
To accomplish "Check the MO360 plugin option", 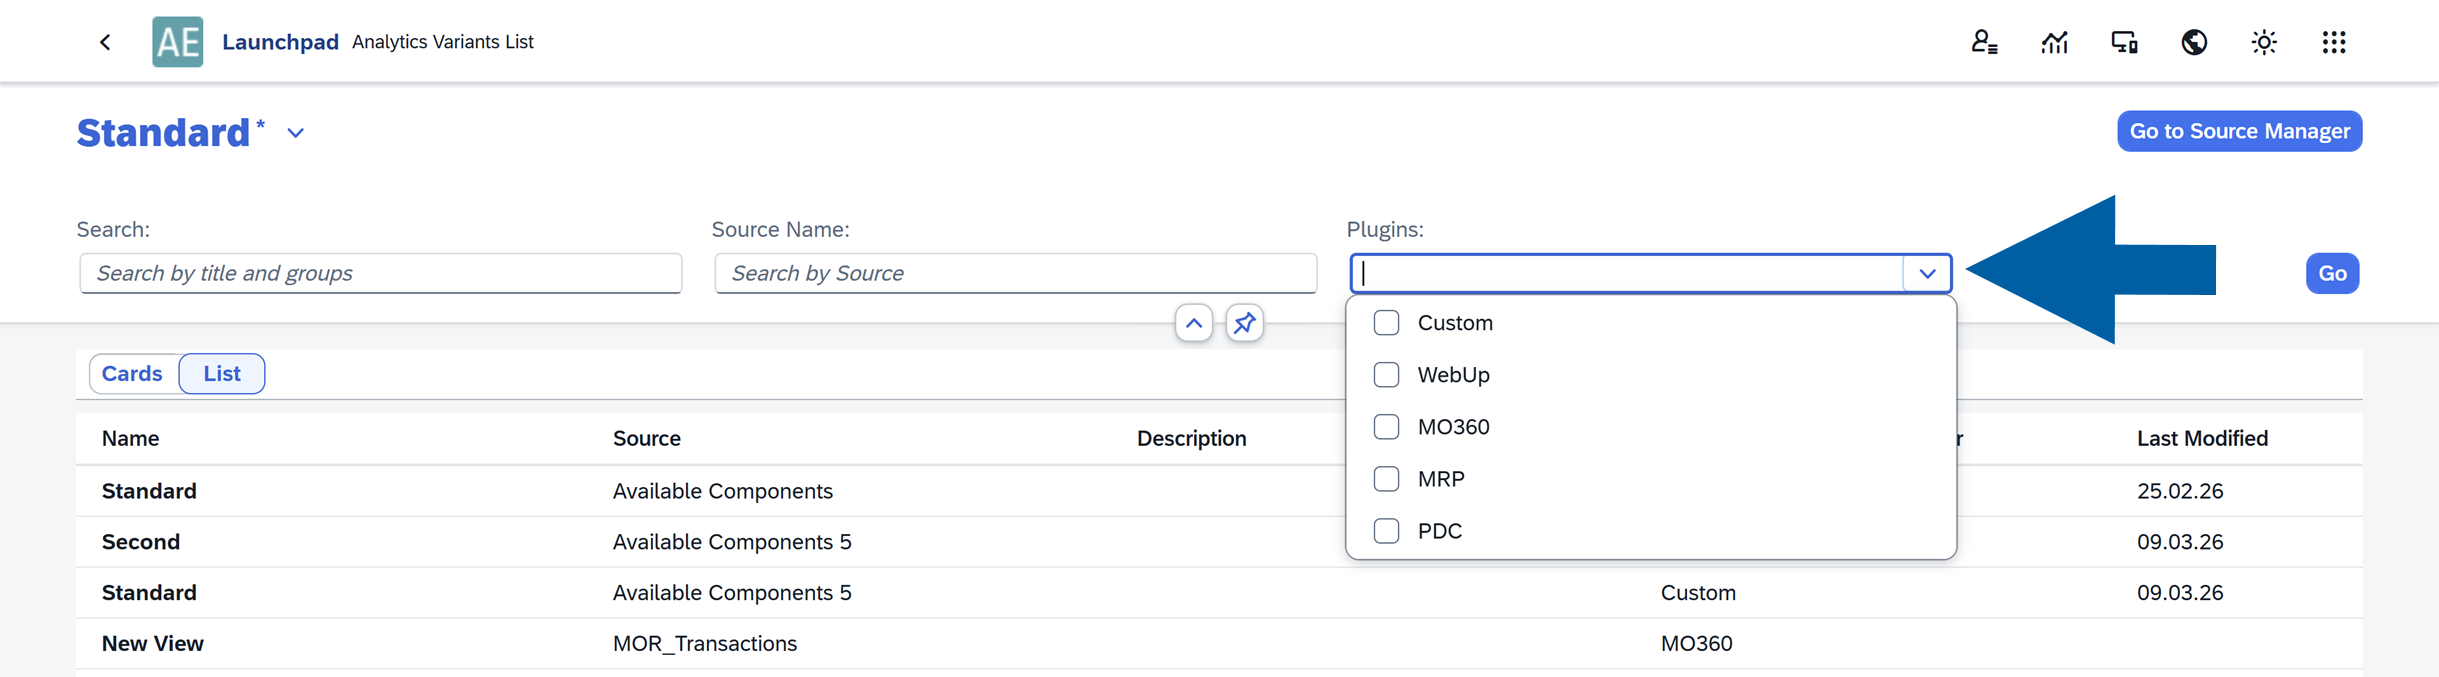I will [x=1386, y=427].
